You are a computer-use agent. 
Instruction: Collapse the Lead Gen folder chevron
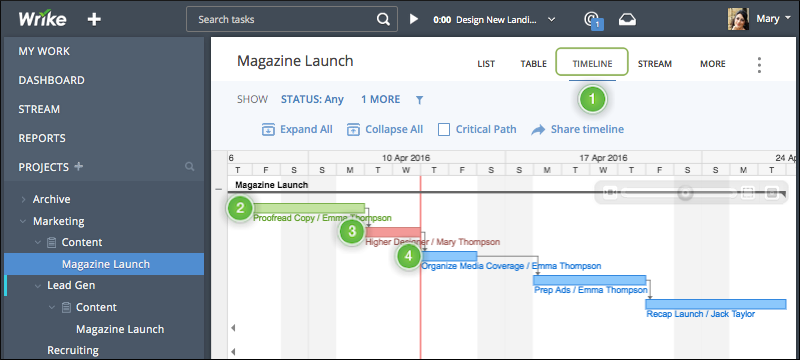tap(37, 286)
